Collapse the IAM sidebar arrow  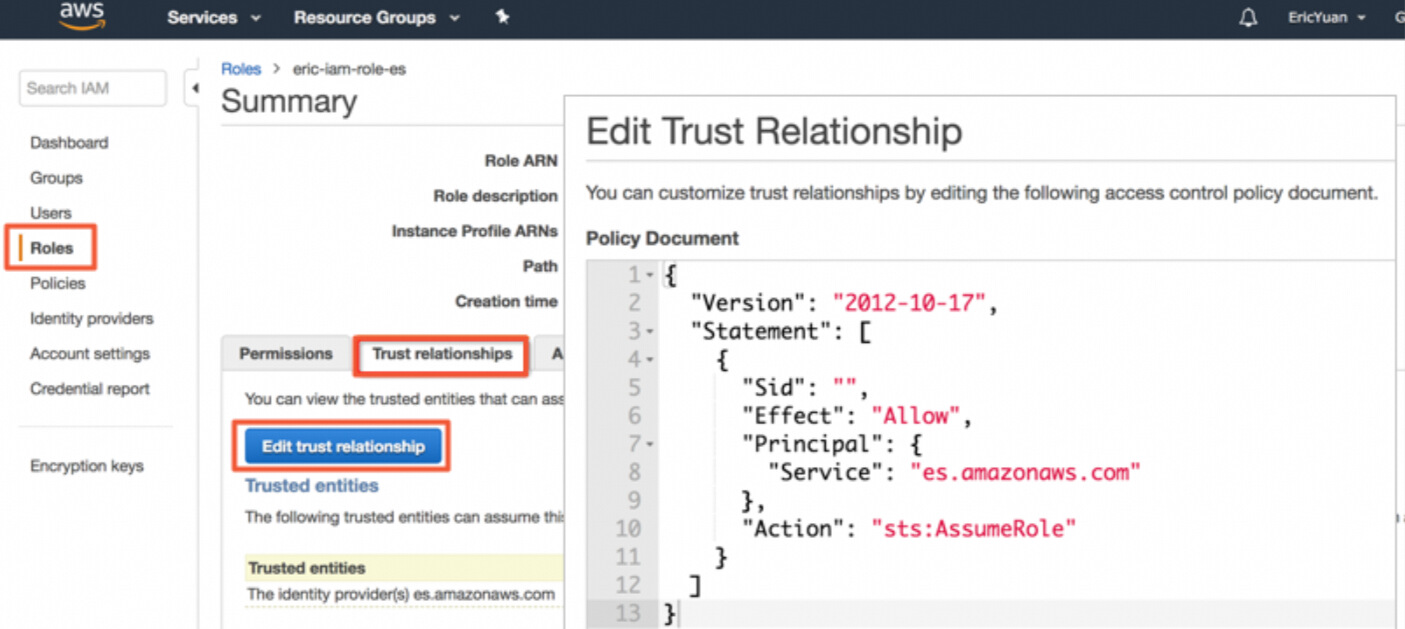pos(194,88)
